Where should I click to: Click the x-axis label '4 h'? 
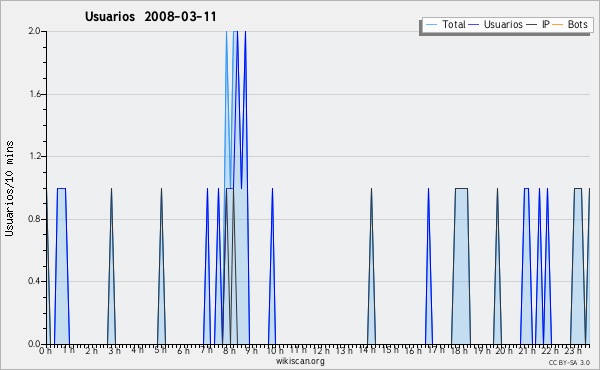(x=137, y=350)
